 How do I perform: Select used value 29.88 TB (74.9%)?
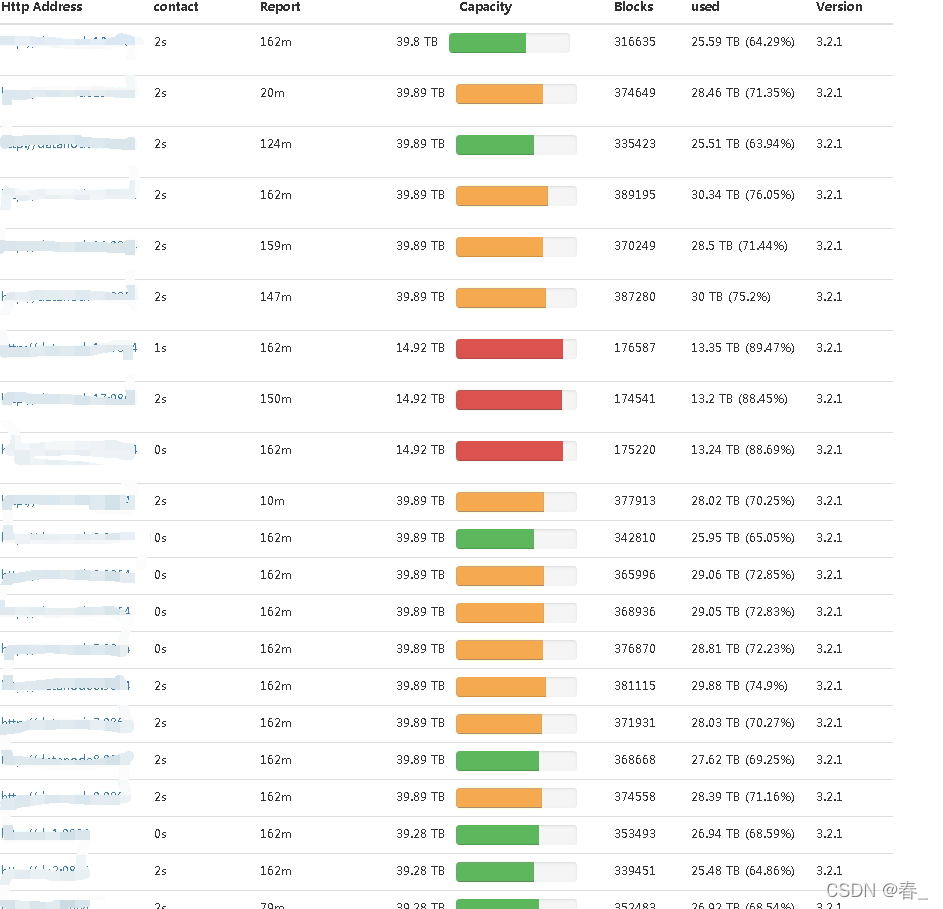[739, 687]
